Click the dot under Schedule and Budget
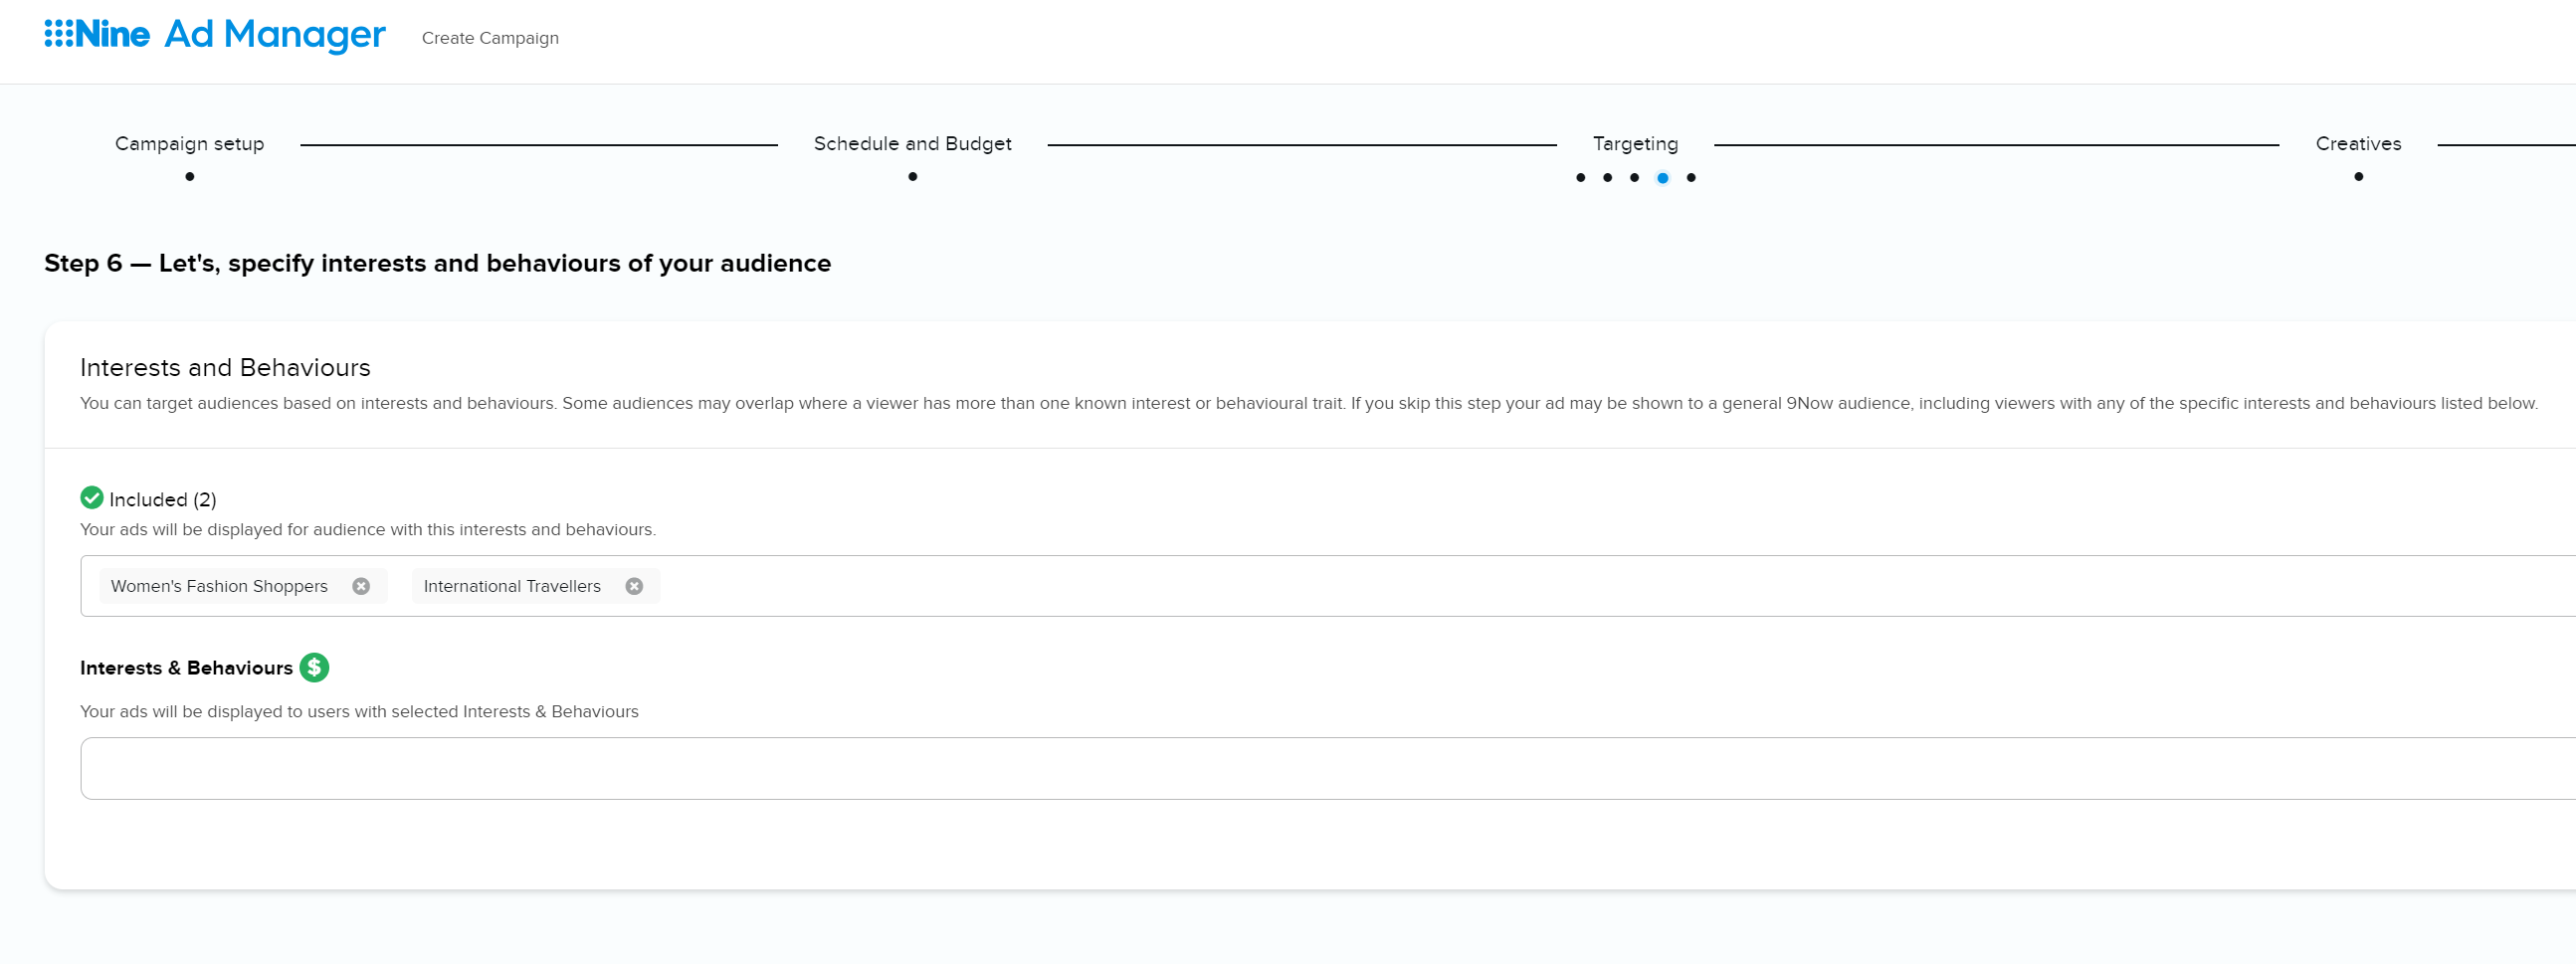 pos(912,177)
